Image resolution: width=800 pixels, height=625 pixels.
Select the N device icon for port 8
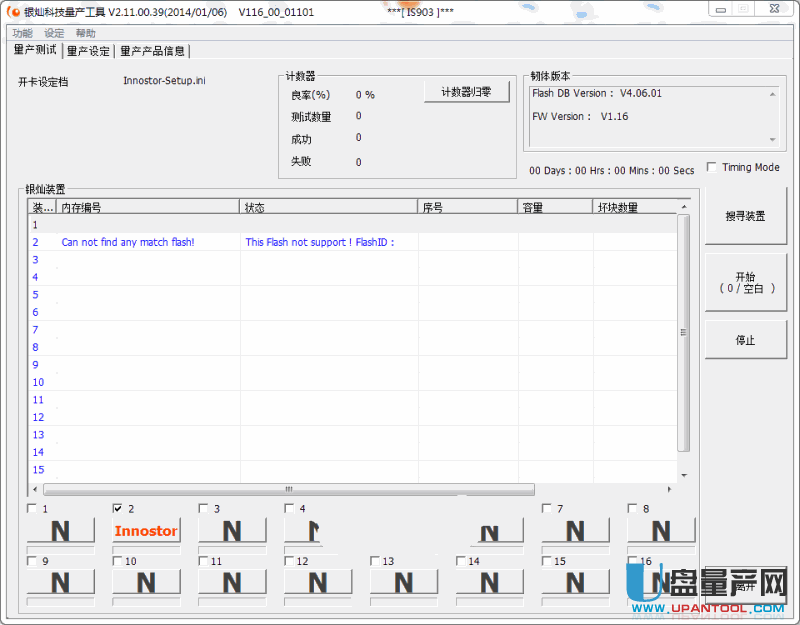[661, 531]
